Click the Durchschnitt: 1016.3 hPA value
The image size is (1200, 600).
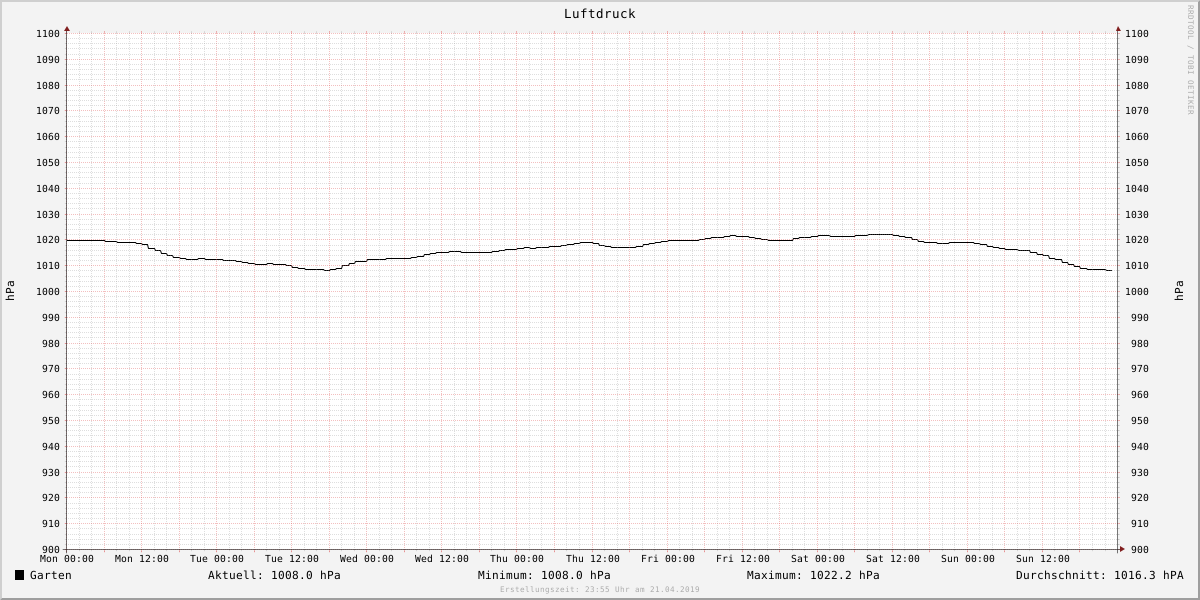(x=1100, y=575)
